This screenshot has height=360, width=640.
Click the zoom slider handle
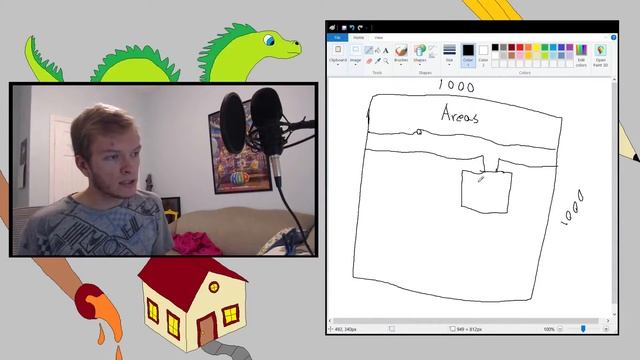583,329
